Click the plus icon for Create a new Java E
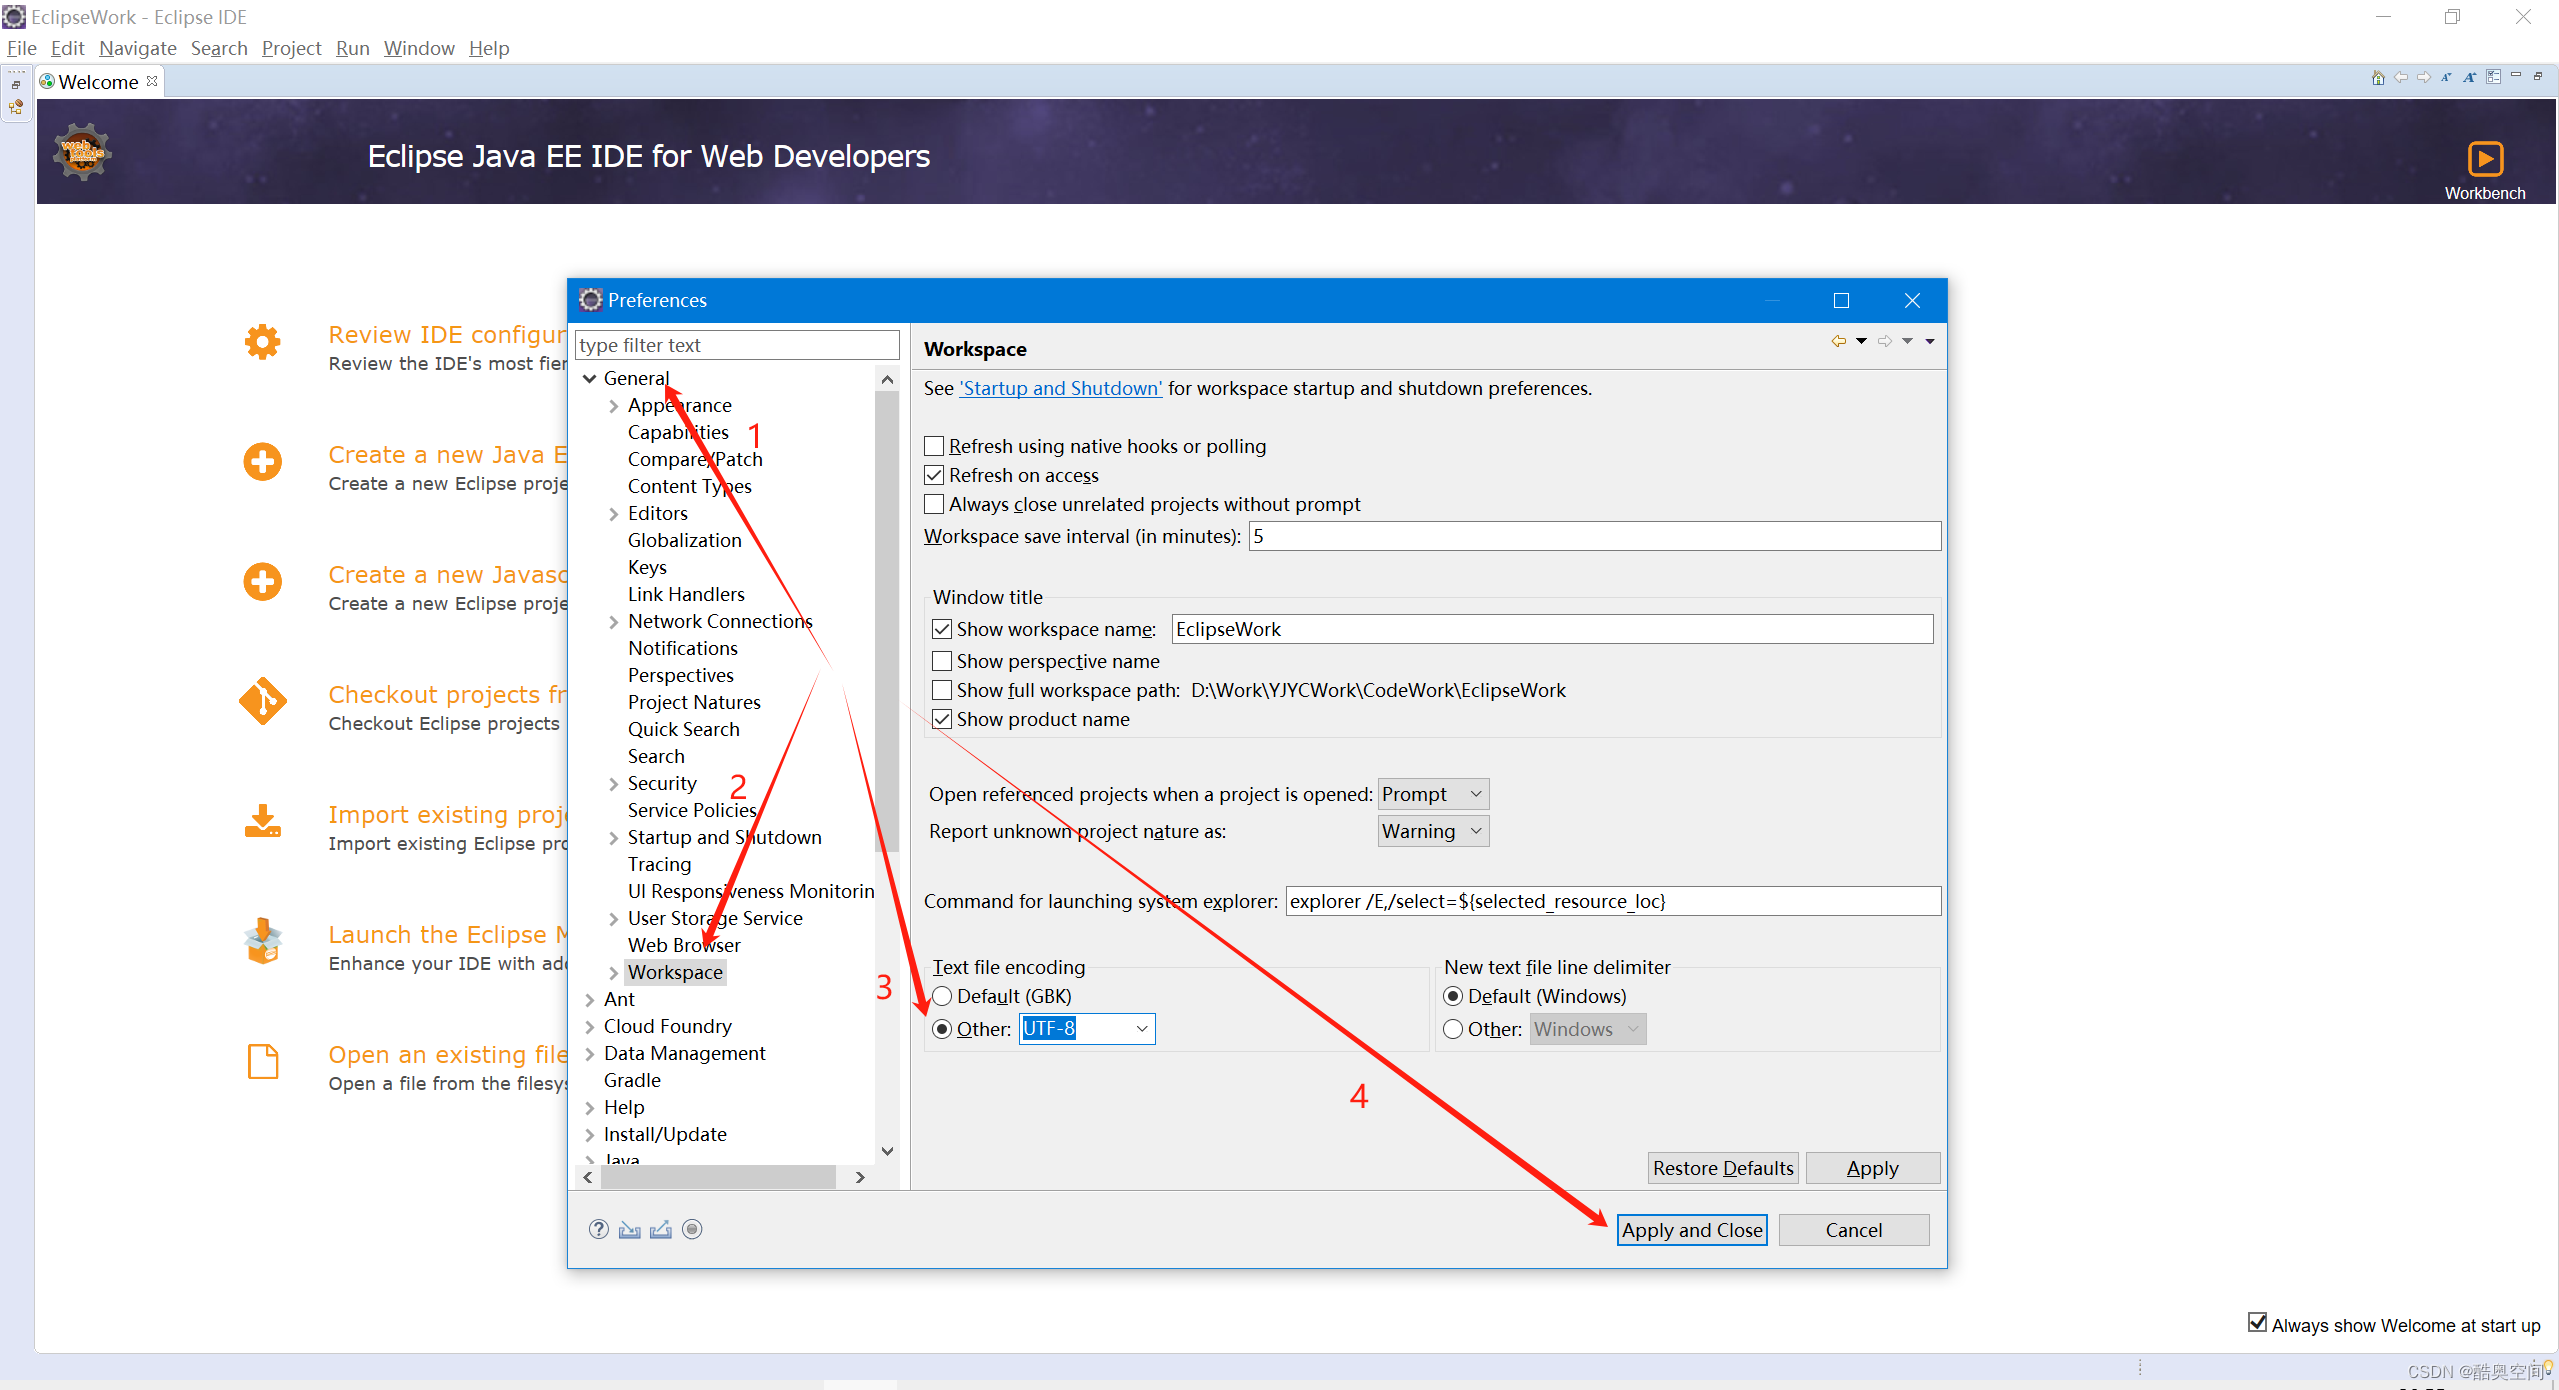This screenshot has height=1390, width=2559. 263,462
